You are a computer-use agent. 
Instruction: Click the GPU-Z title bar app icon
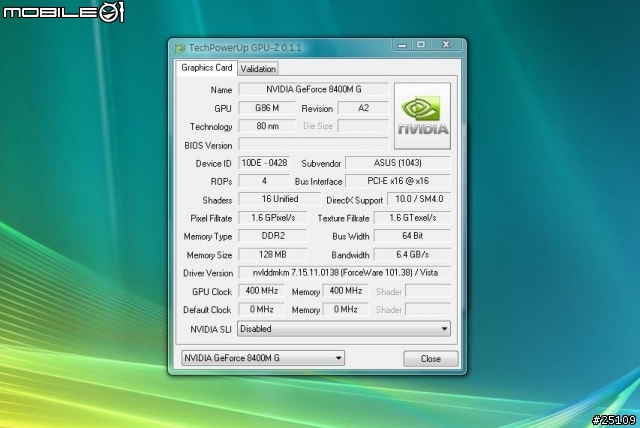point(180,48)
